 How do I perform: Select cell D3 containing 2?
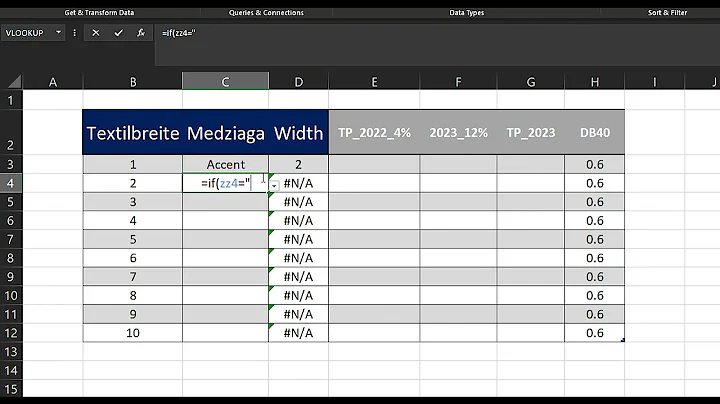pyautogui.click(x=298, y=164)
